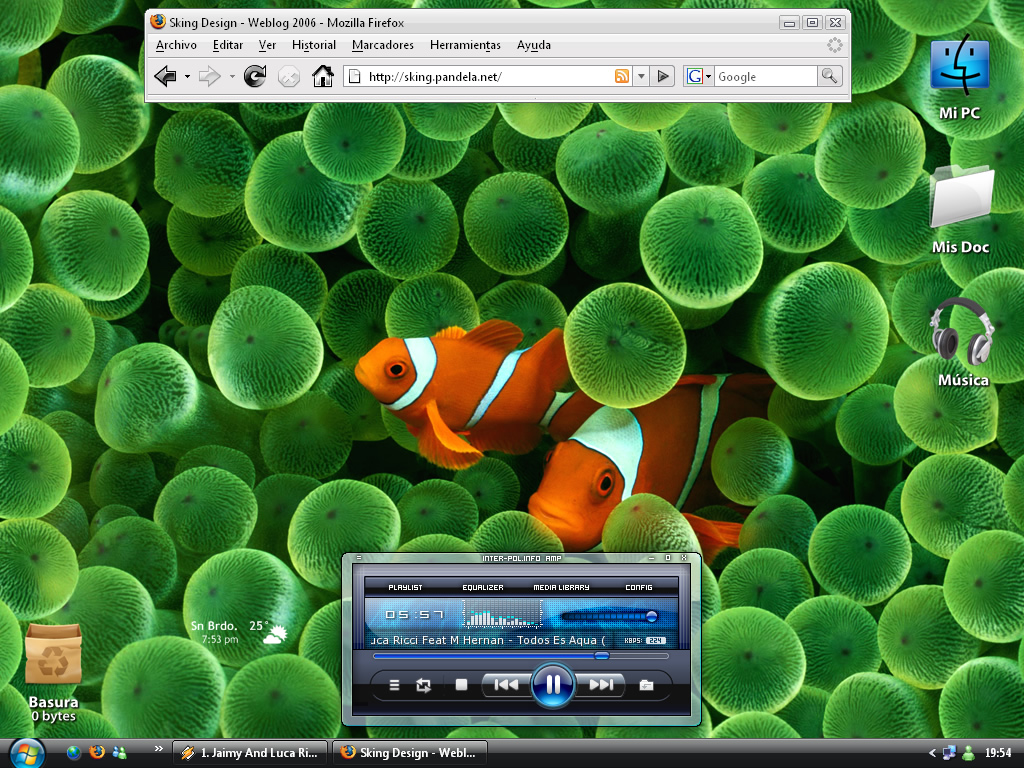
Task: Click the Forward arrow in Firefox
Action: (x=209, y=76)
